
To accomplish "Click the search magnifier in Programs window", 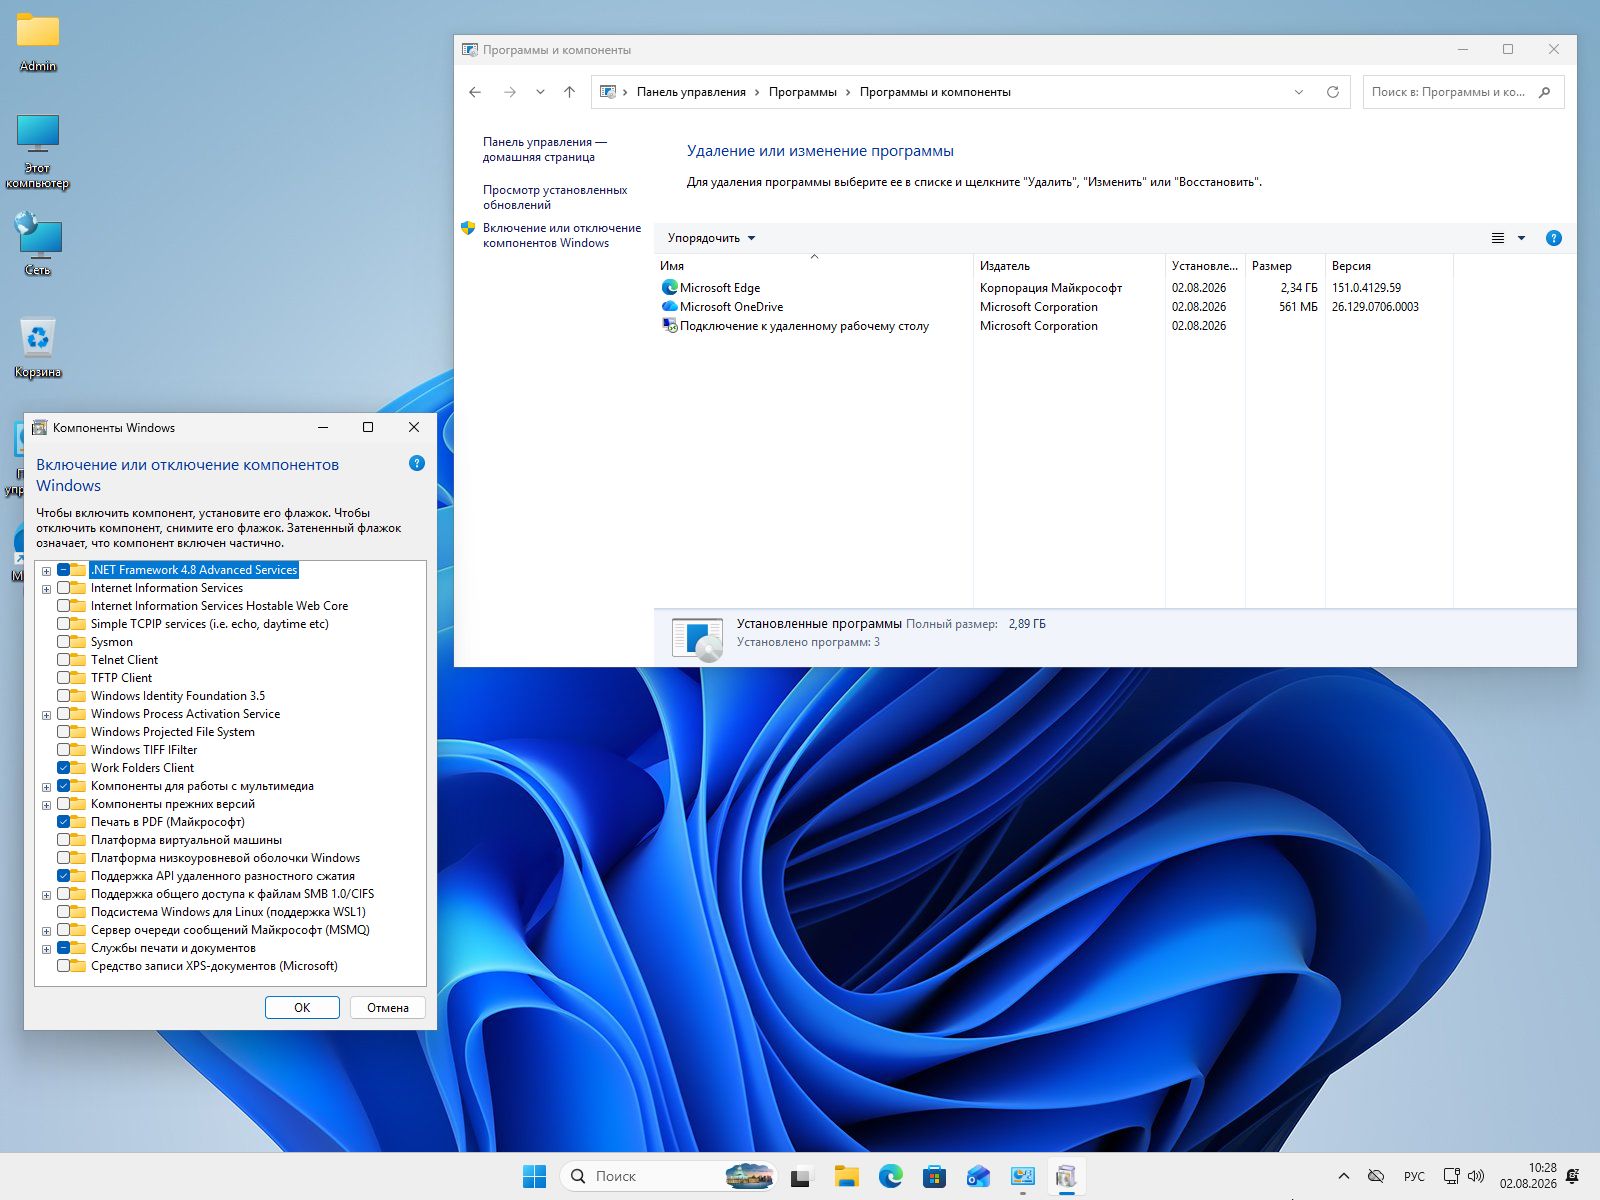I will pyautogui.click(x=1545, y=92).
